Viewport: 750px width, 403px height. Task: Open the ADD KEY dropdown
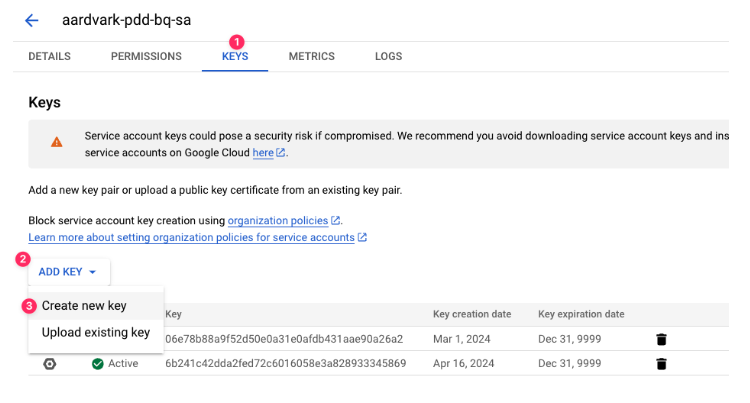[x=68, y=272]
